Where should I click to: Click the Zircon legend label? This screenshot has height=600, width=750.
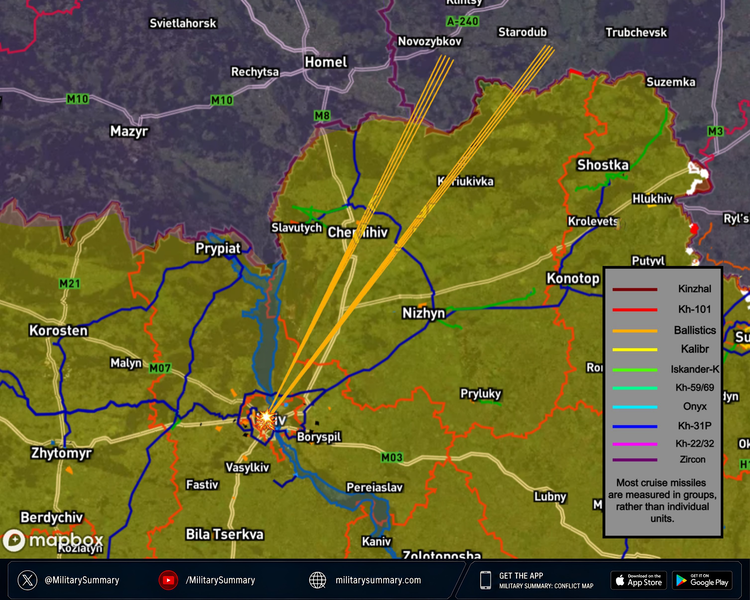[692, 459]
